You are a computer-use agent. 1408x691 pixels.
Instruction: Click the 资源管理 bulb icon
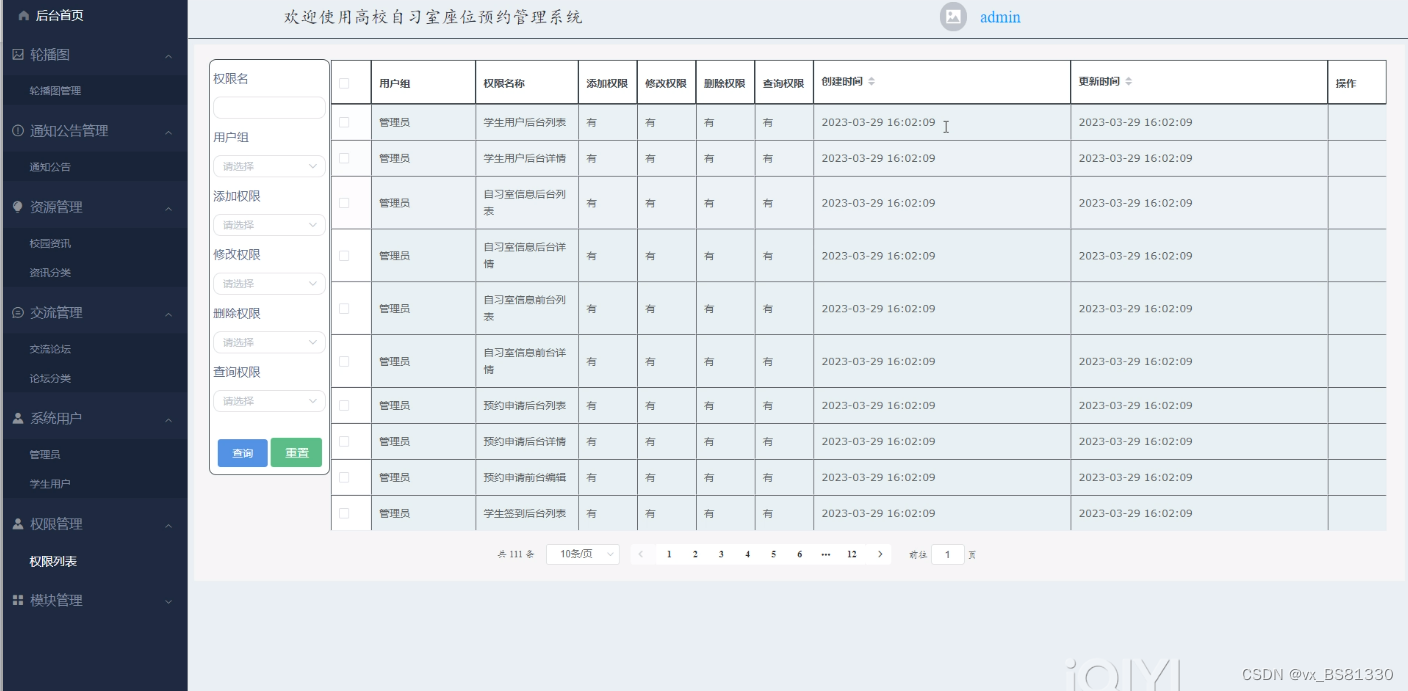tap(18, 207)
